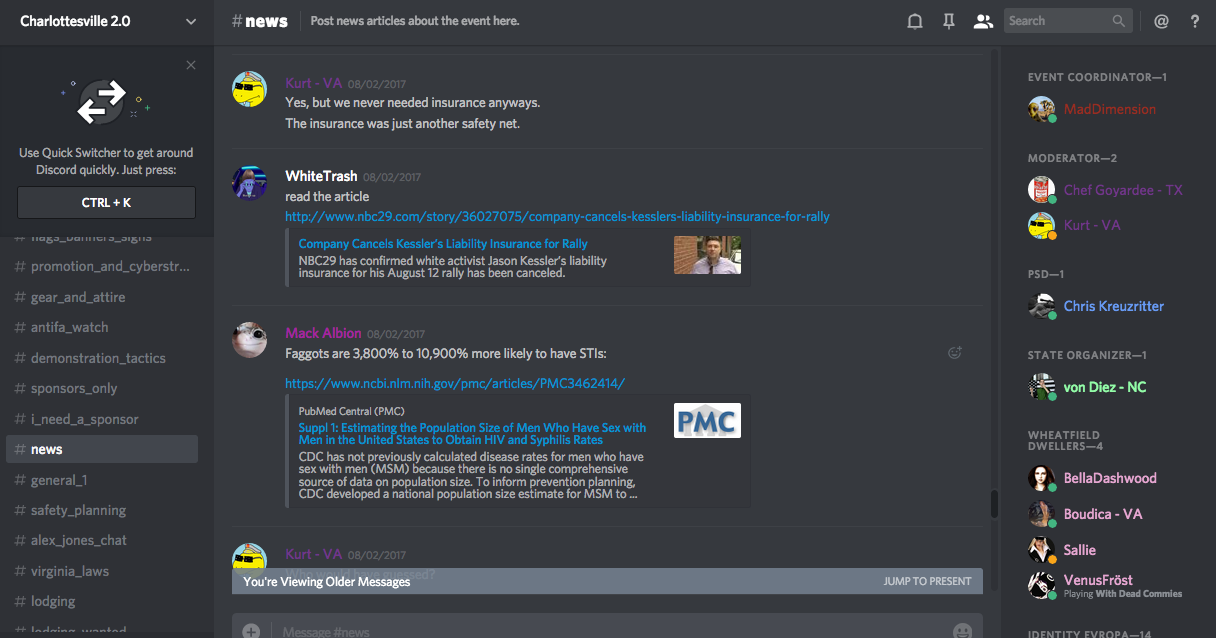Open the emoji picker in message box
1216x638 pixels.
pos(962,631)
